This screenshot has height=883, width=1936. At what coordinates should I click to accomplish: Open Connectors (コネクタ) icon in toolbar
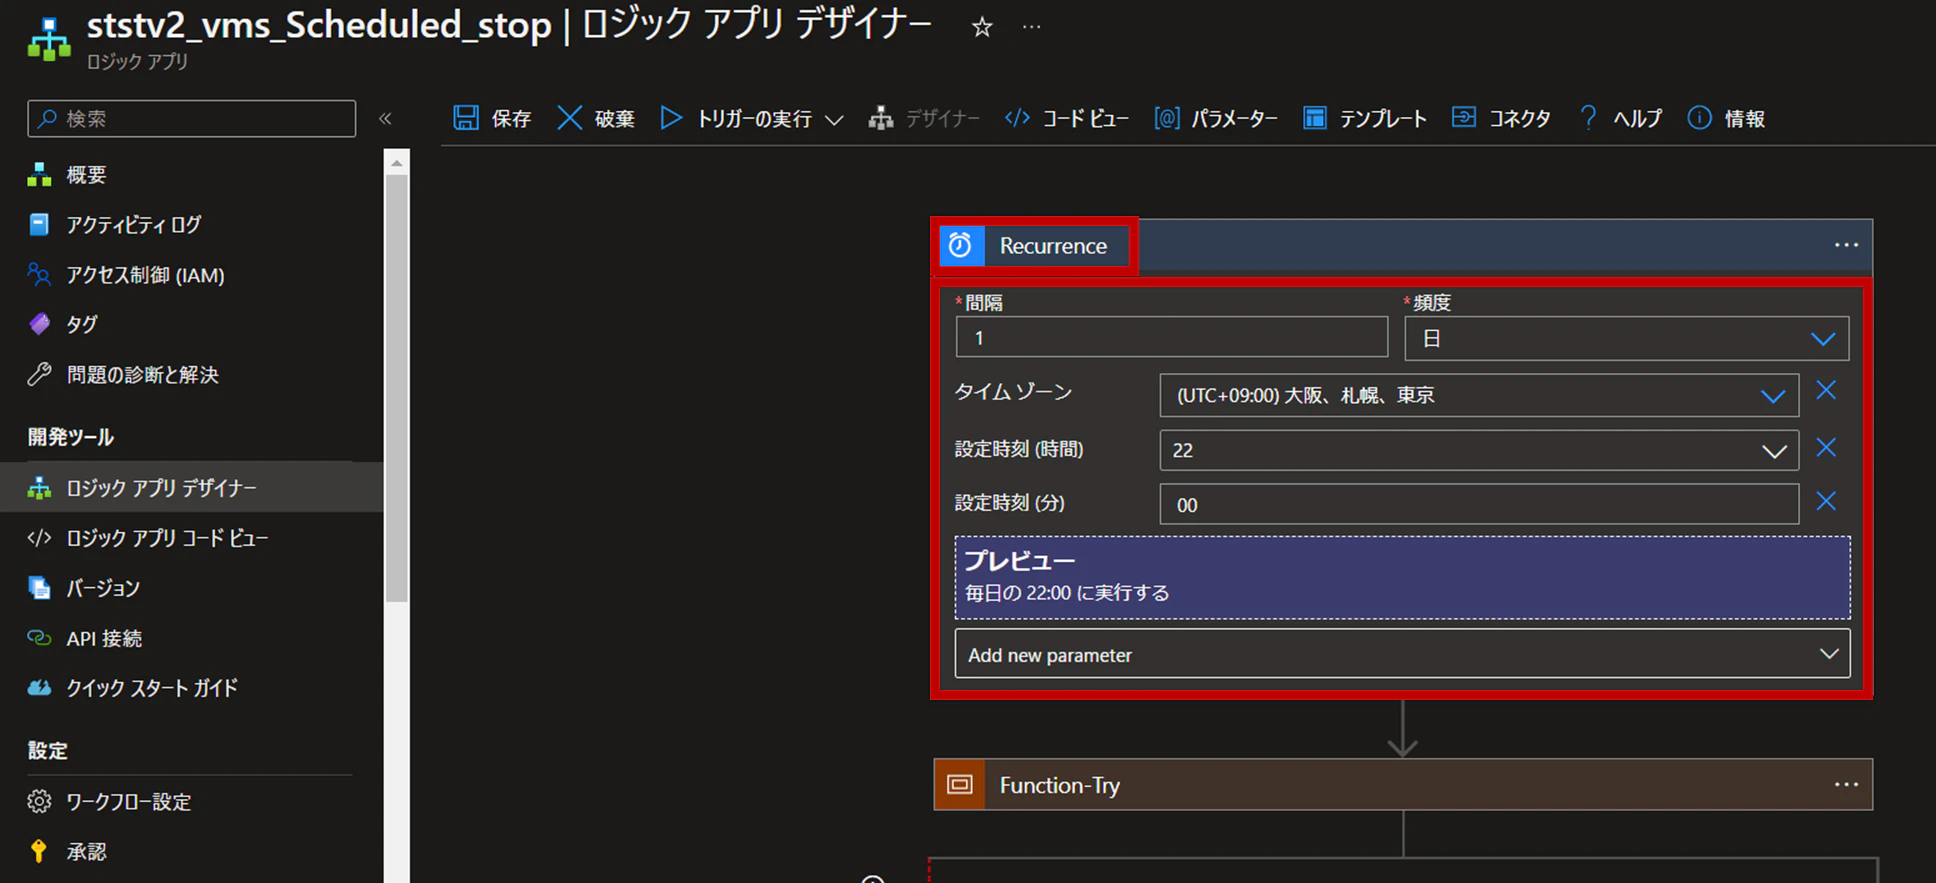click(x=1464, y=118)
